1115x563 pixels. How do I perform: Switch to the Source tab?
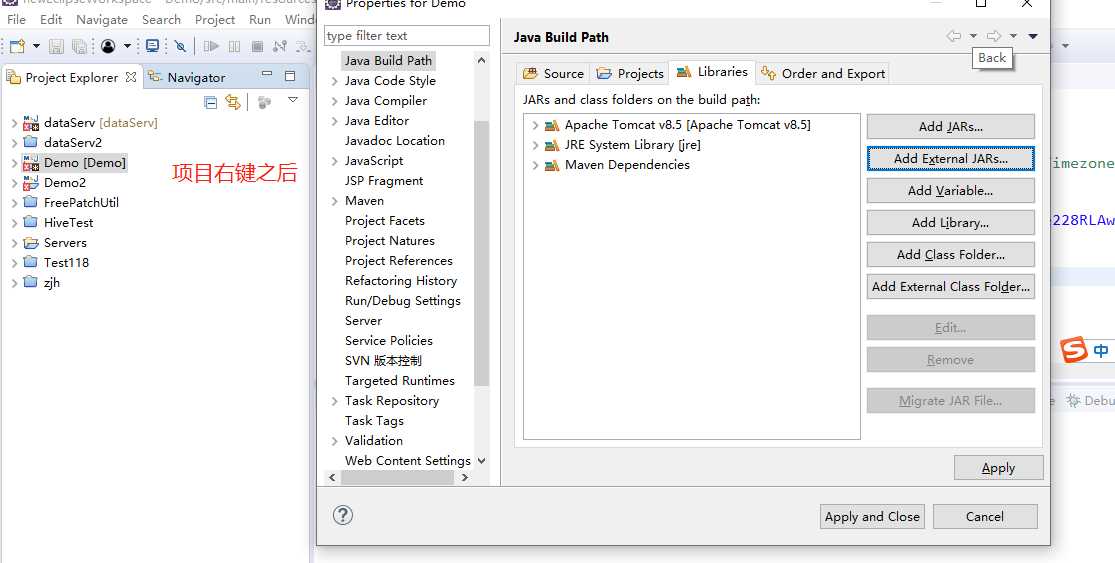click(553, 73)
